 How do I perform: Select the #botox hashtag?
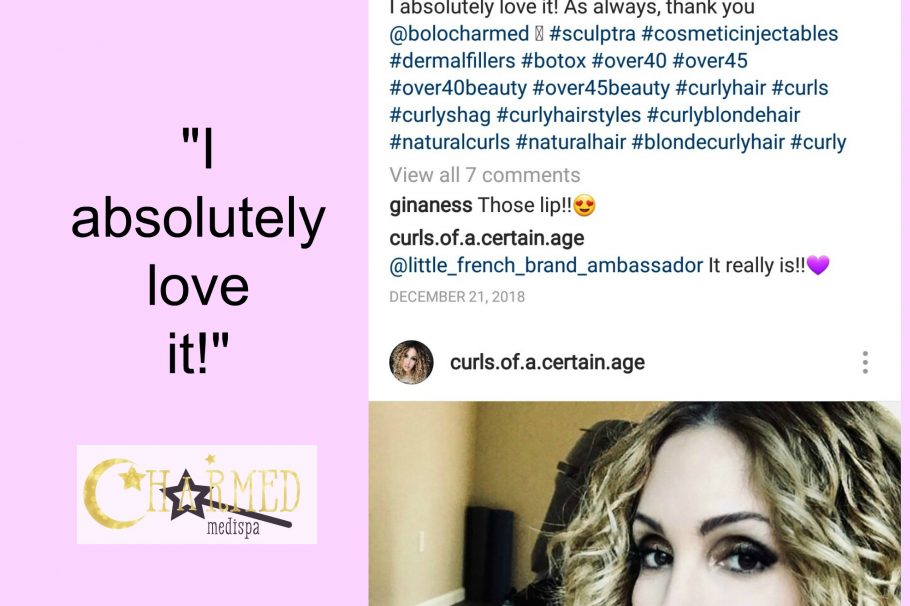[x=553, y=60]
